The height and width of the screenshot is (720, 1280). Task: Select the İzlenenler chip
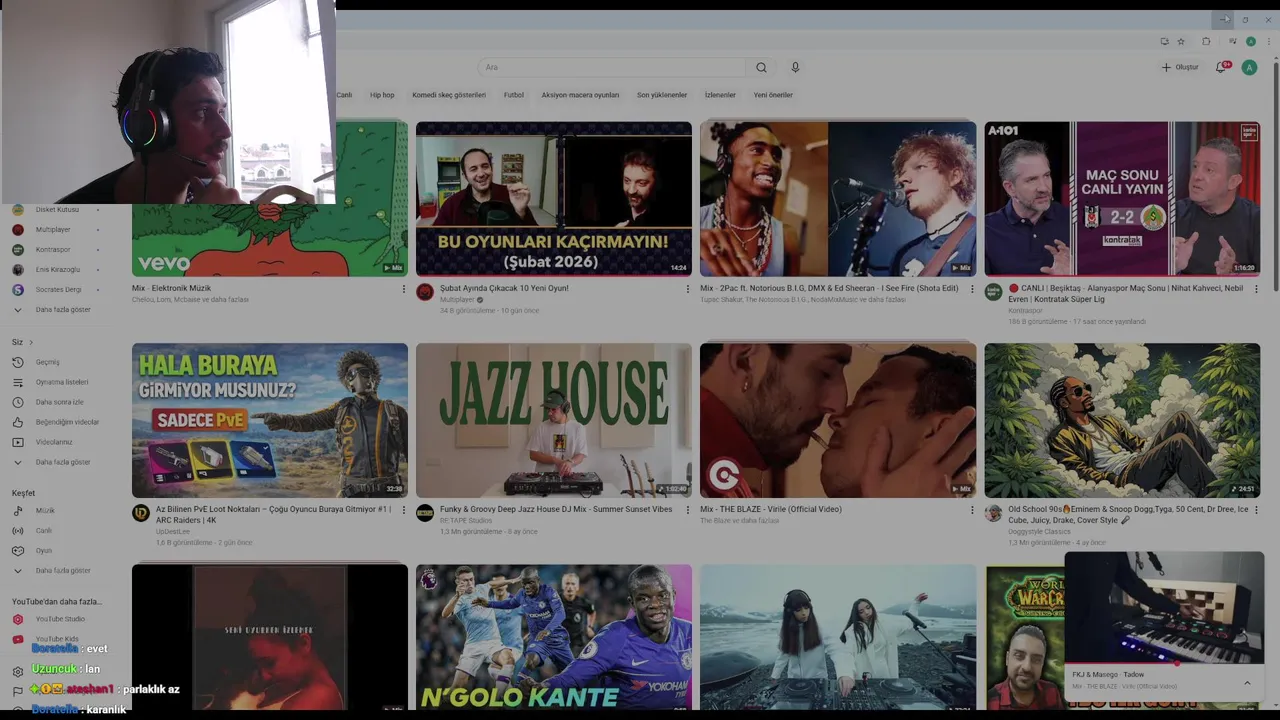[x=720, y=95]
